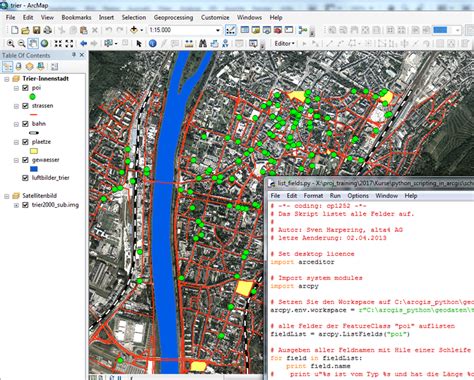The image size is (474, 380).
Task: Select the Select Elements arrow tool
Action: coord(139,43)
